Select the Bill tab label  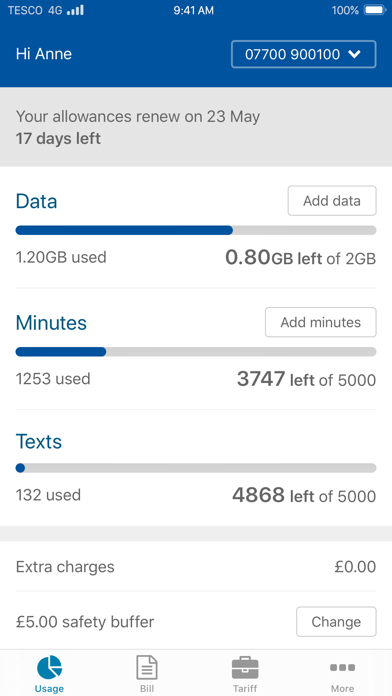(x=147, y=689)
